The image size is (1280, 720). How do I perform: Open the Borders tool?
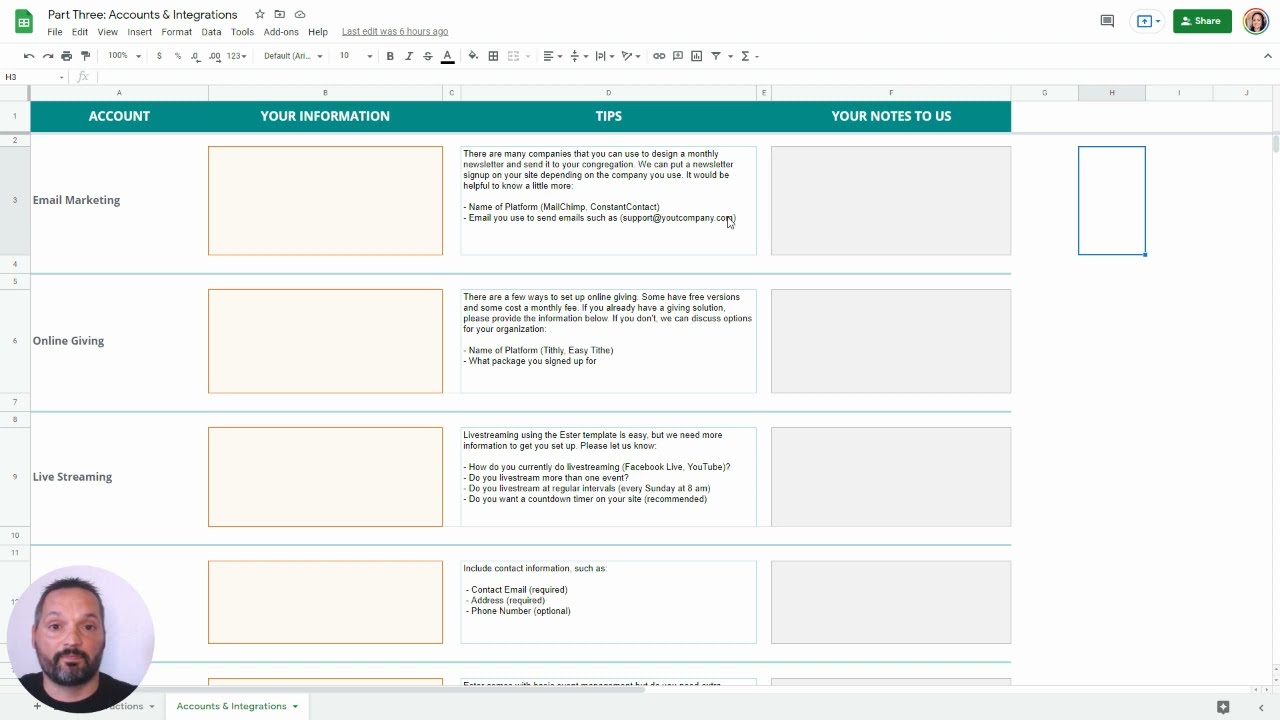click(x=493, y=56)
